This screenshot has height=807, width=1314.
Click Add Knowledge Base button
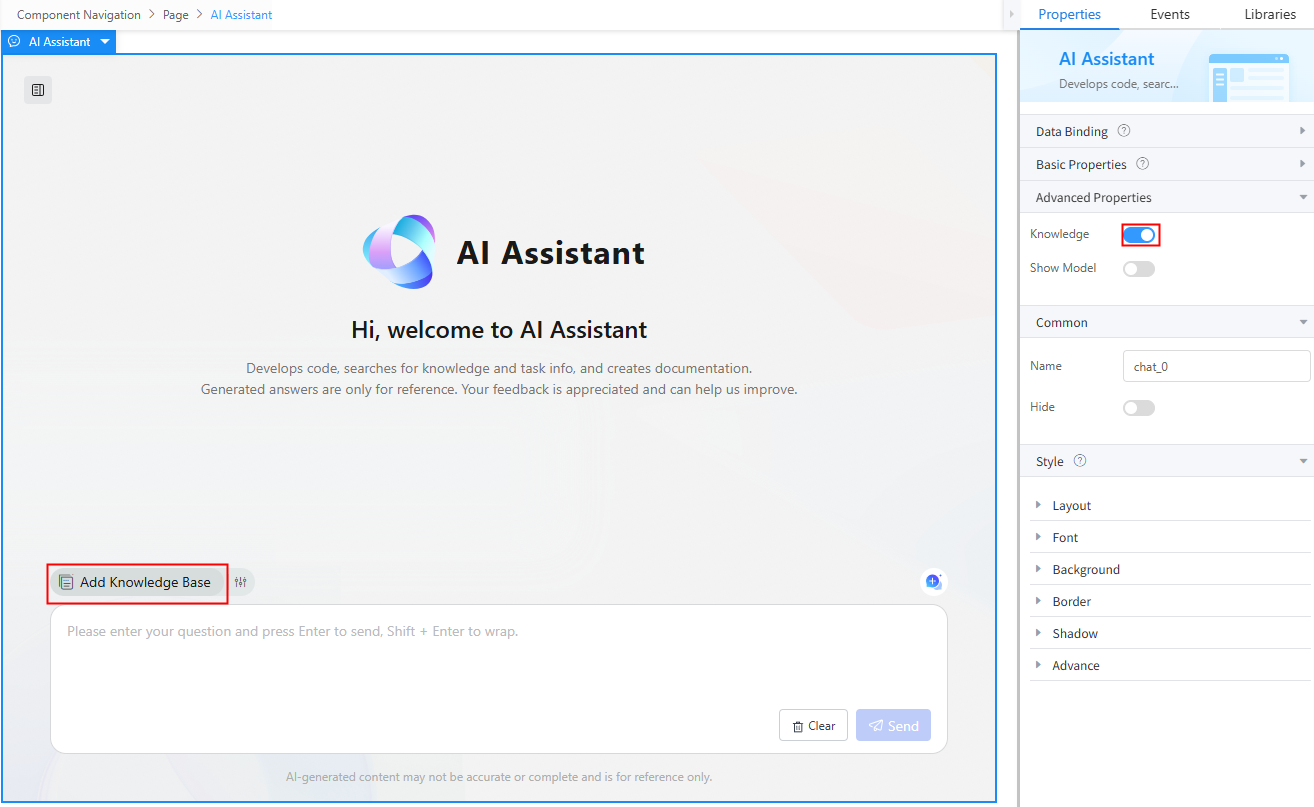tap(136, 582)
